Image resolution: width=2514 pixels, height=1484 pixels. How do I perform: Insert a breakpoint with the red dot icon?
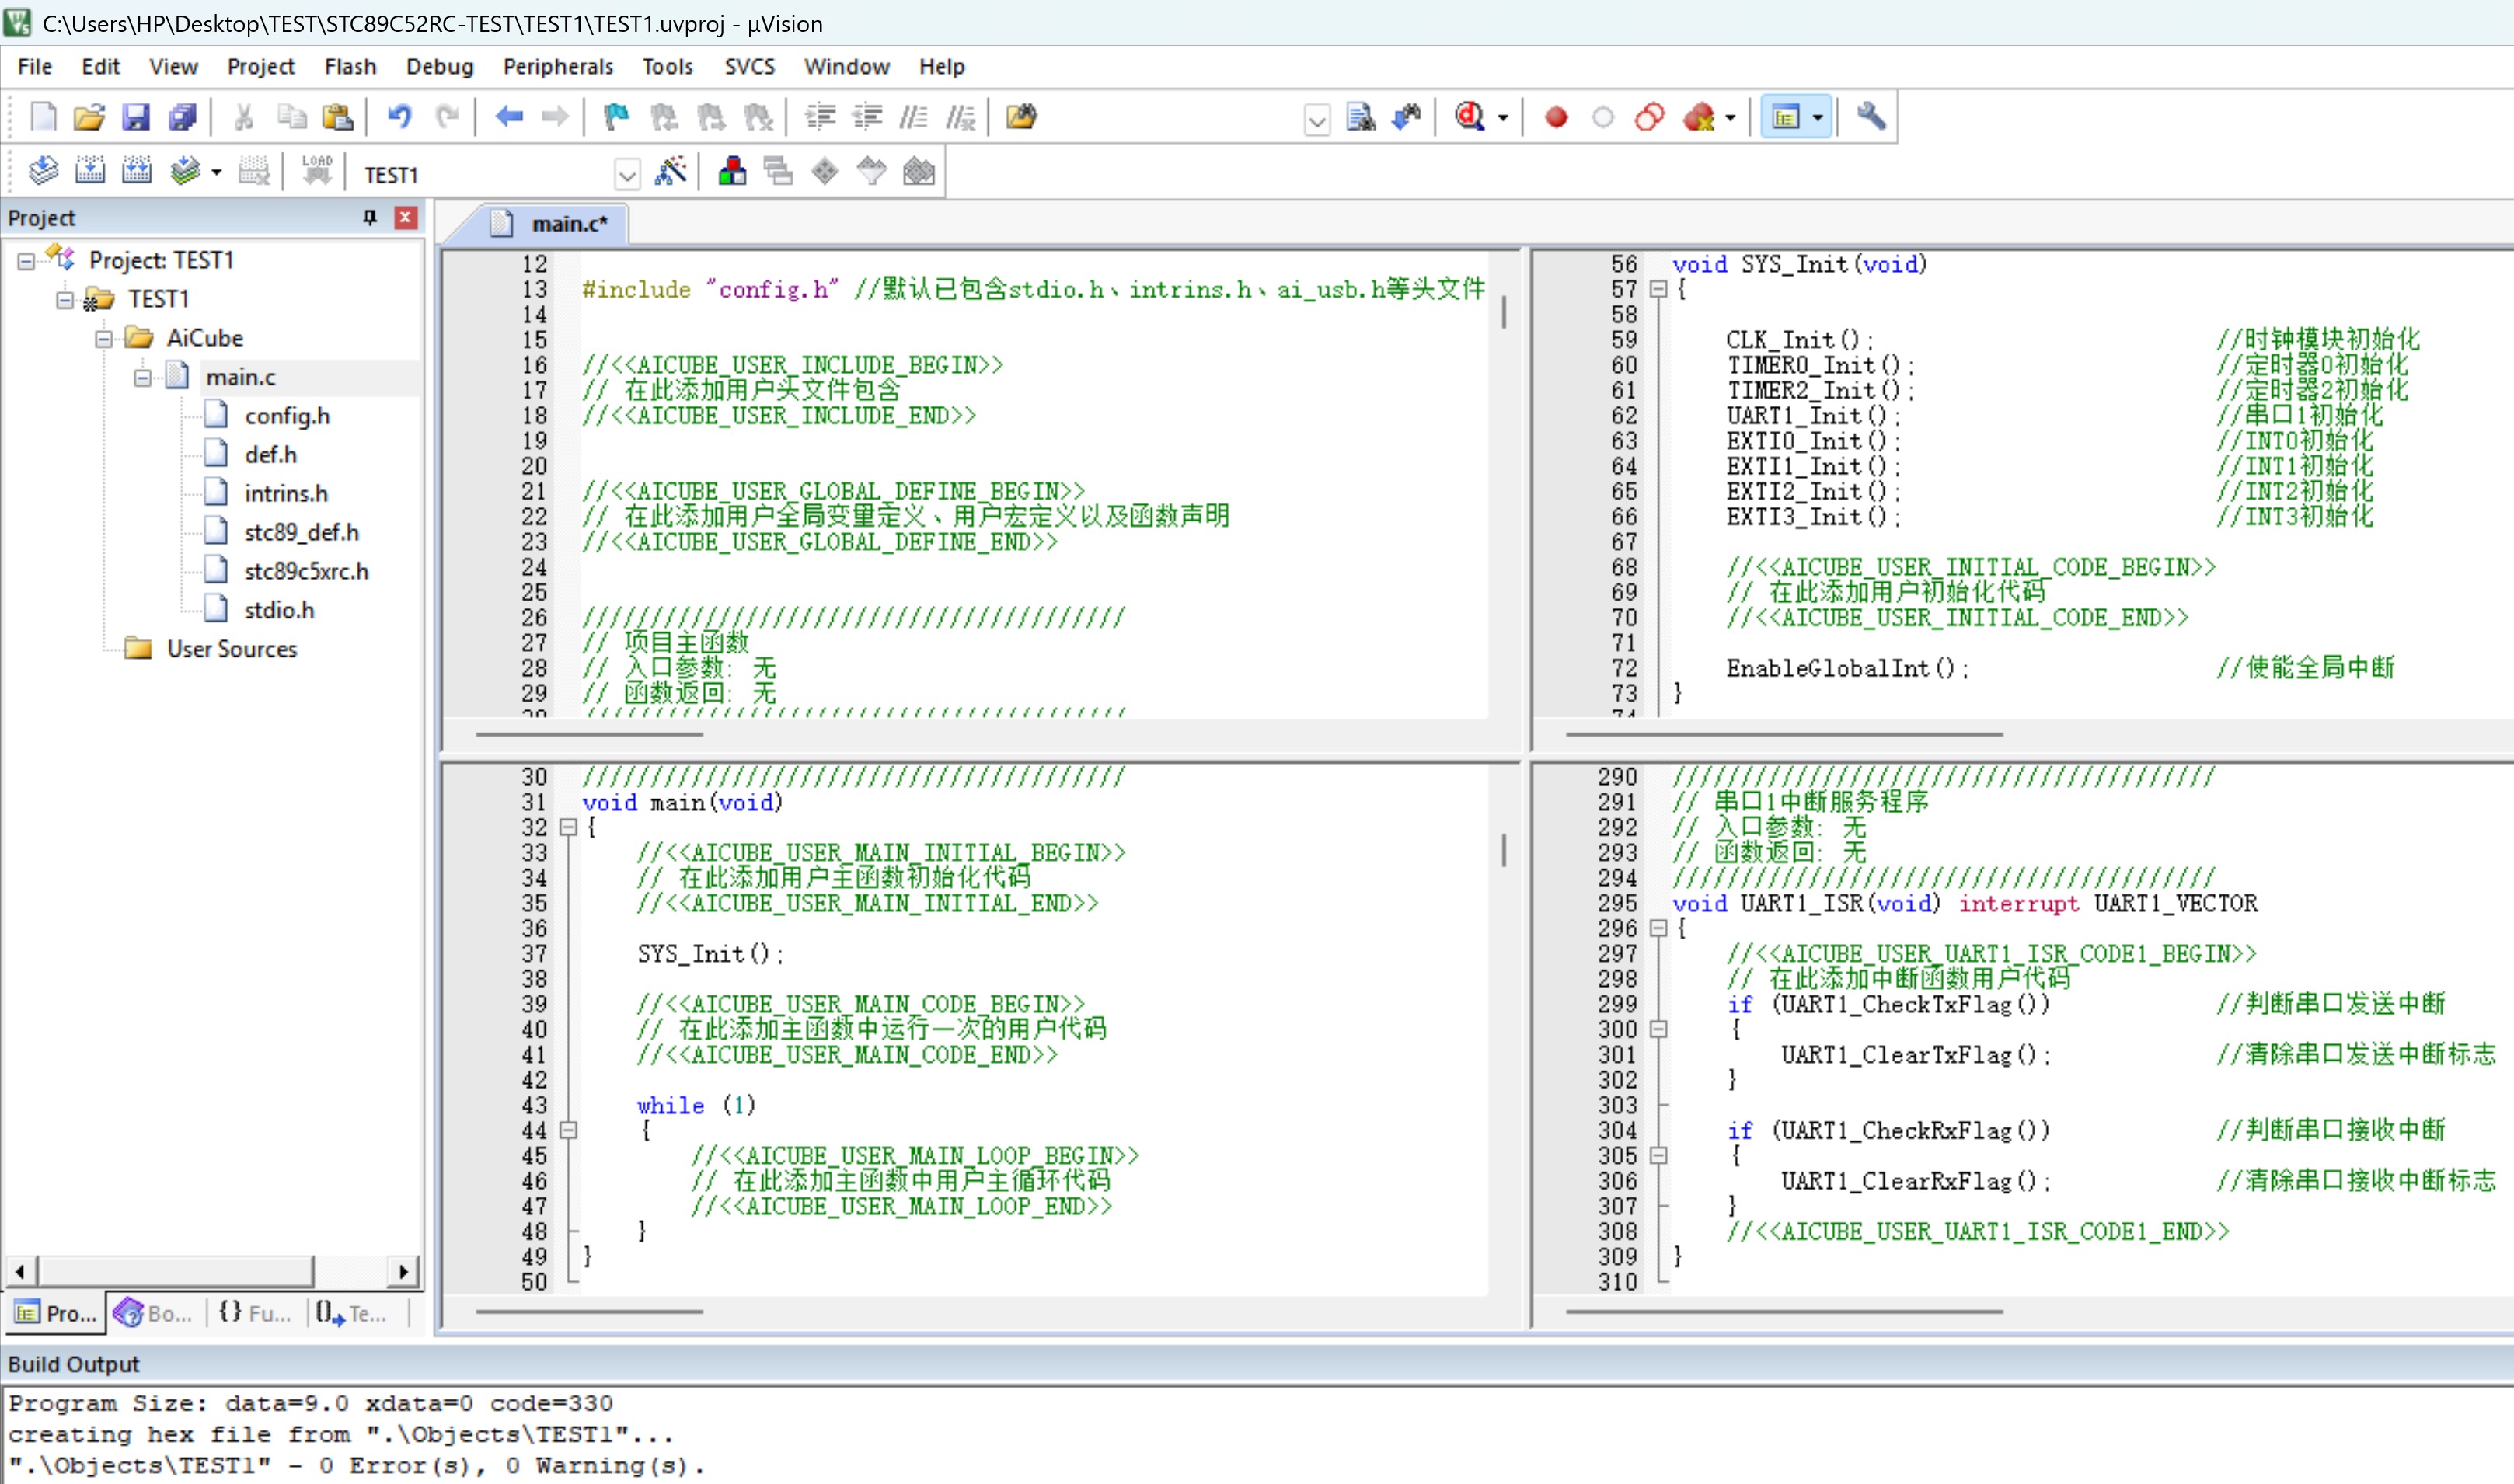pos(1556,117)
